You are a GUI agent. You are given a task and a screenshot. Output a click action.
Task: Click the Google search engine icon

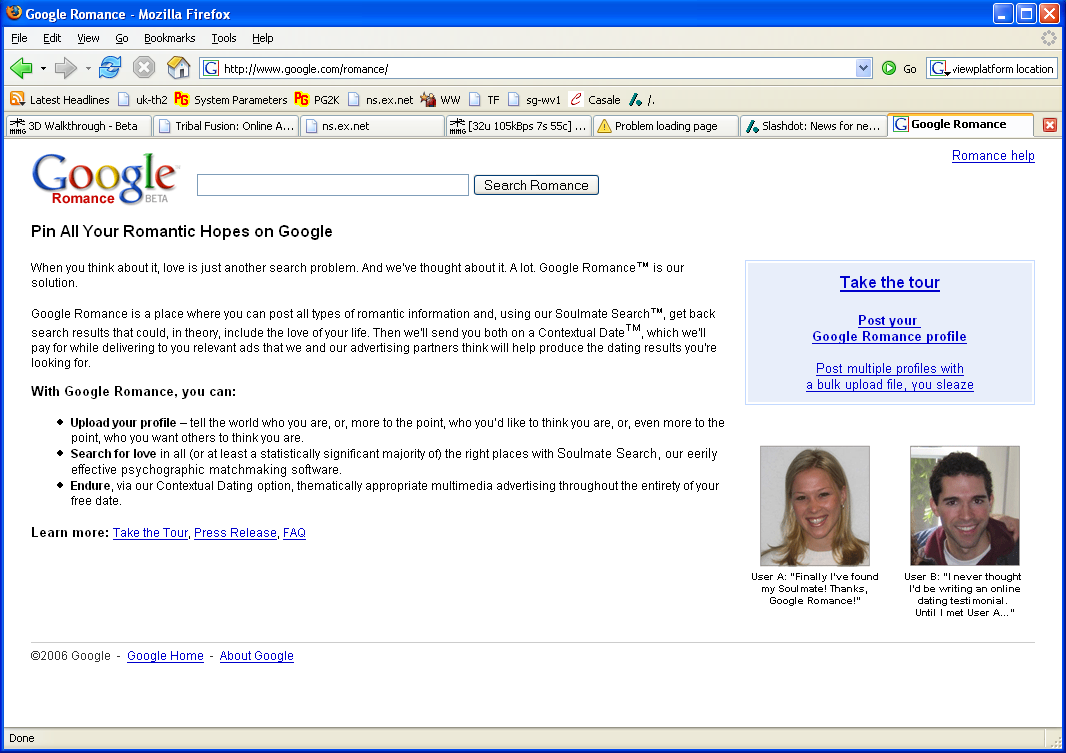pyautogui.click(x=939, y=69)
